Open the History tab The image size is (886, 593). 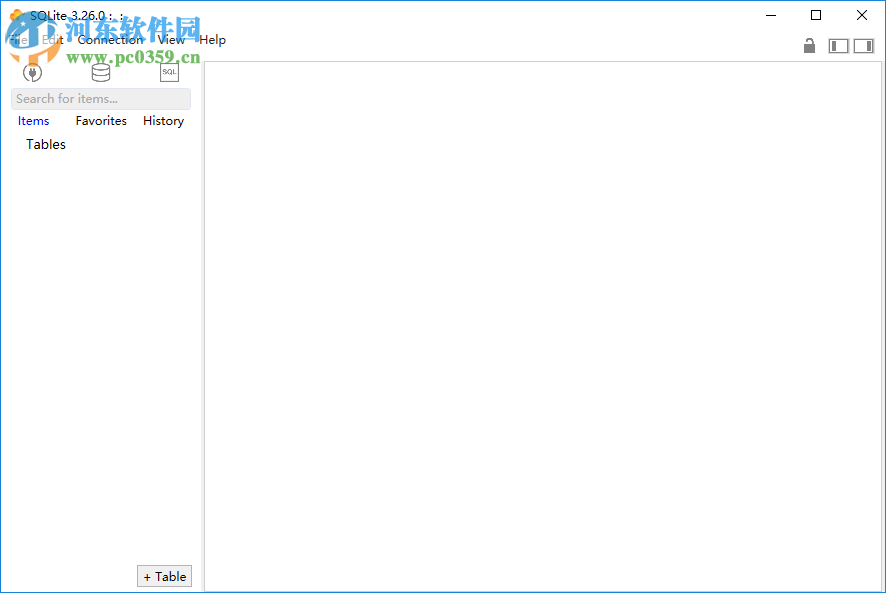pyautogui.click(x=163, y=120)
